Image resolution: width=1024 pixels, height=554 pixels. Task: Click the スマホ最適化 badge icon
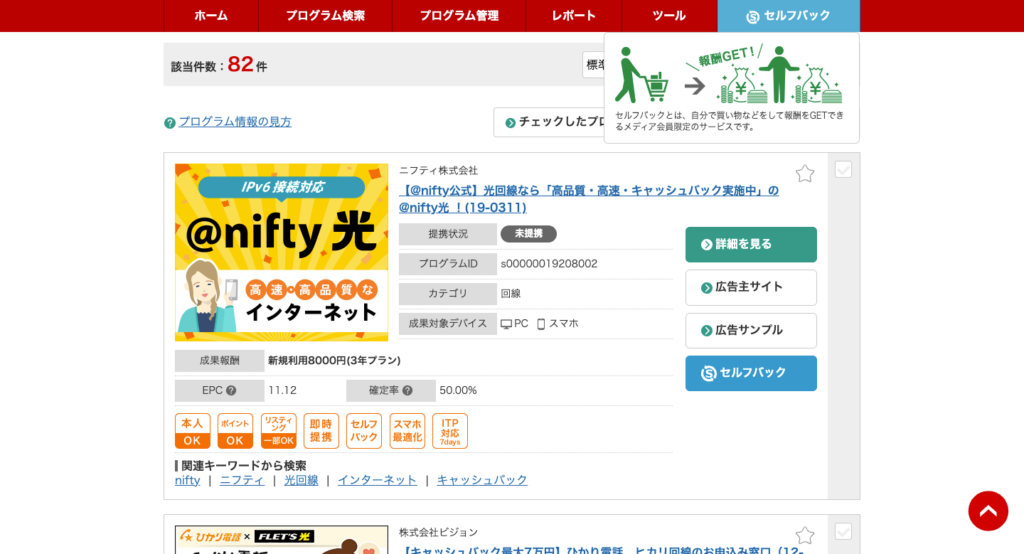[x=407, y=431]
